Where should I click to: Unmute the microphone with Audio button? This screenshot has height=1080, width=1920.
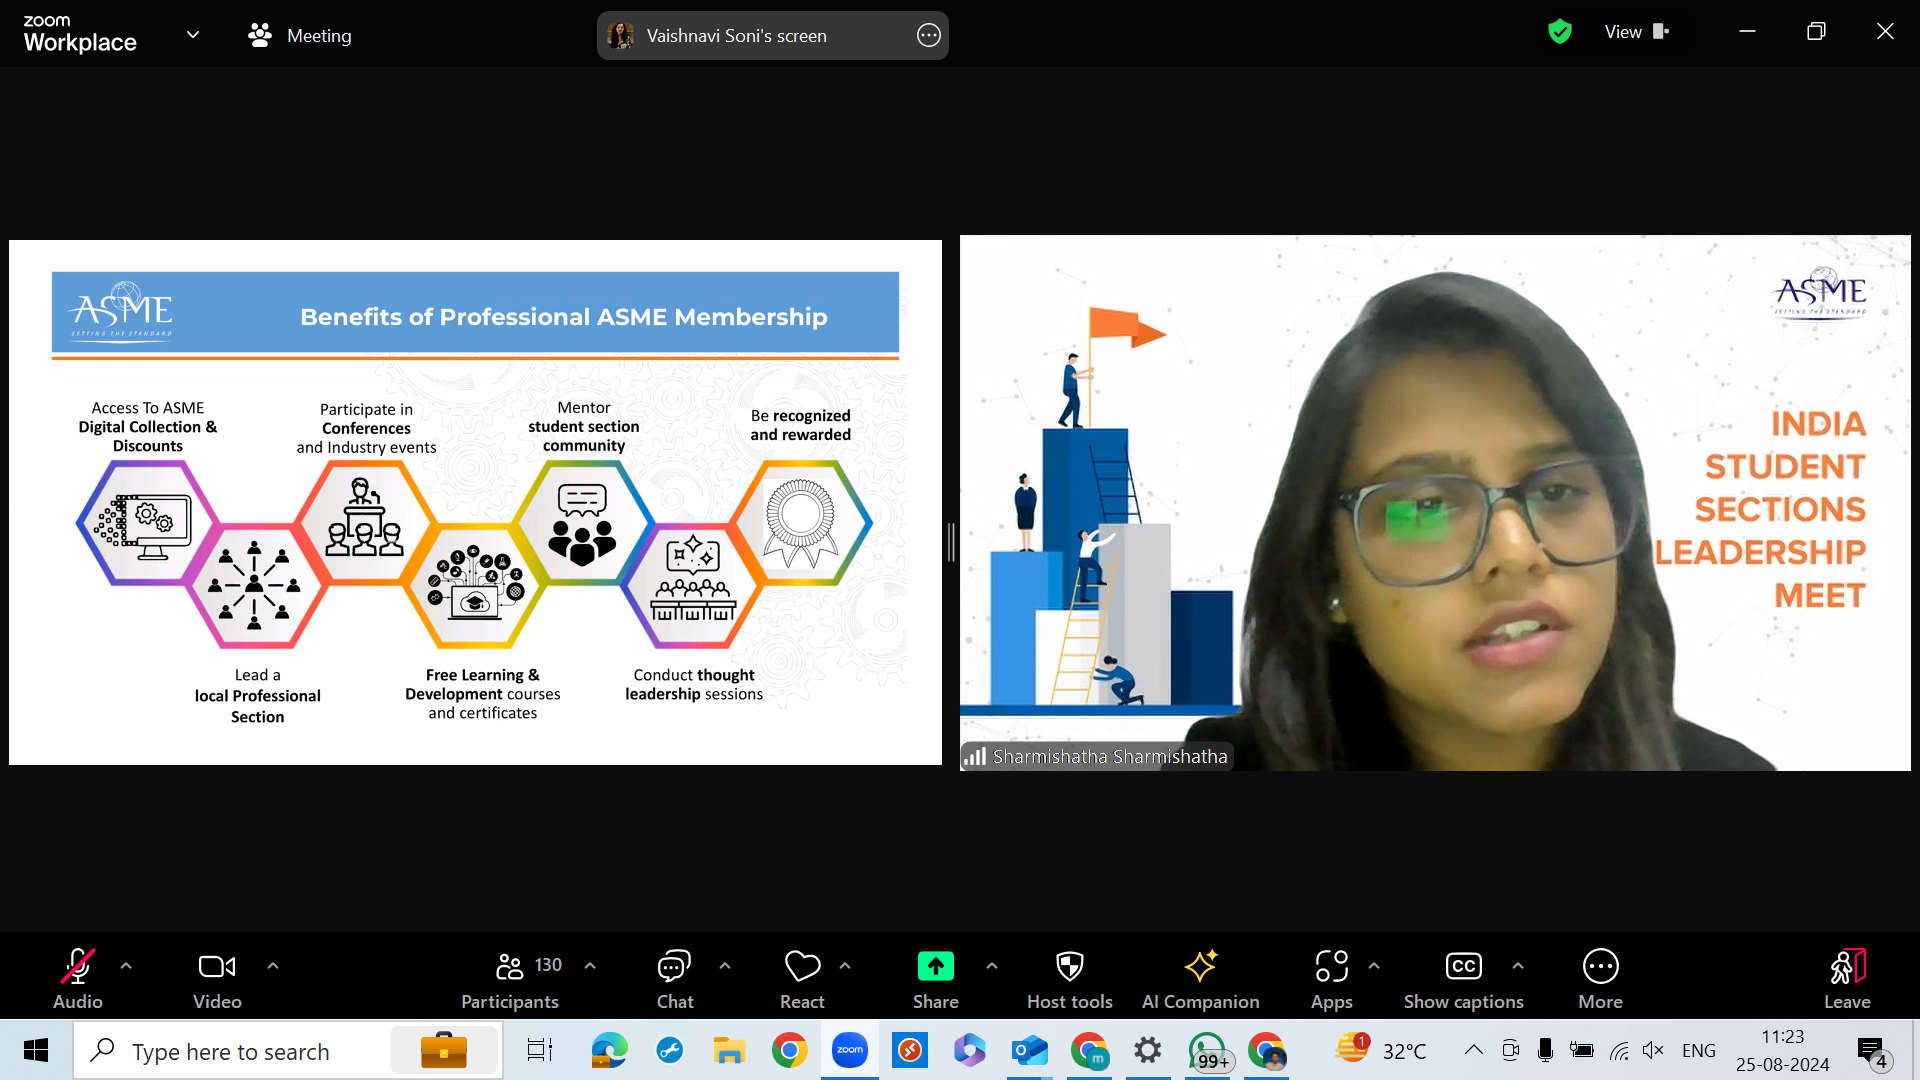[x=77, y=979]
